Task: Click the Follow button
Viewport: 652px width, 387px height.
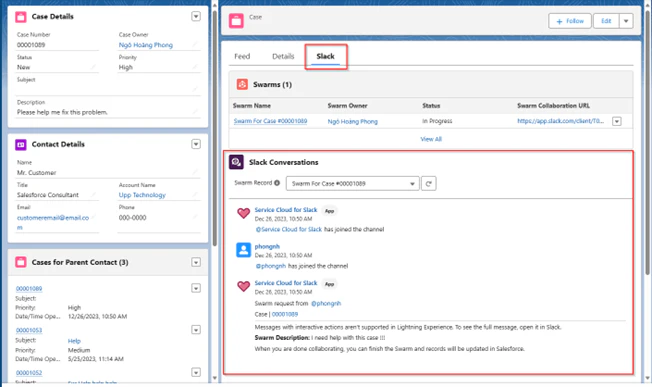Action: click(x=570, y=21)
